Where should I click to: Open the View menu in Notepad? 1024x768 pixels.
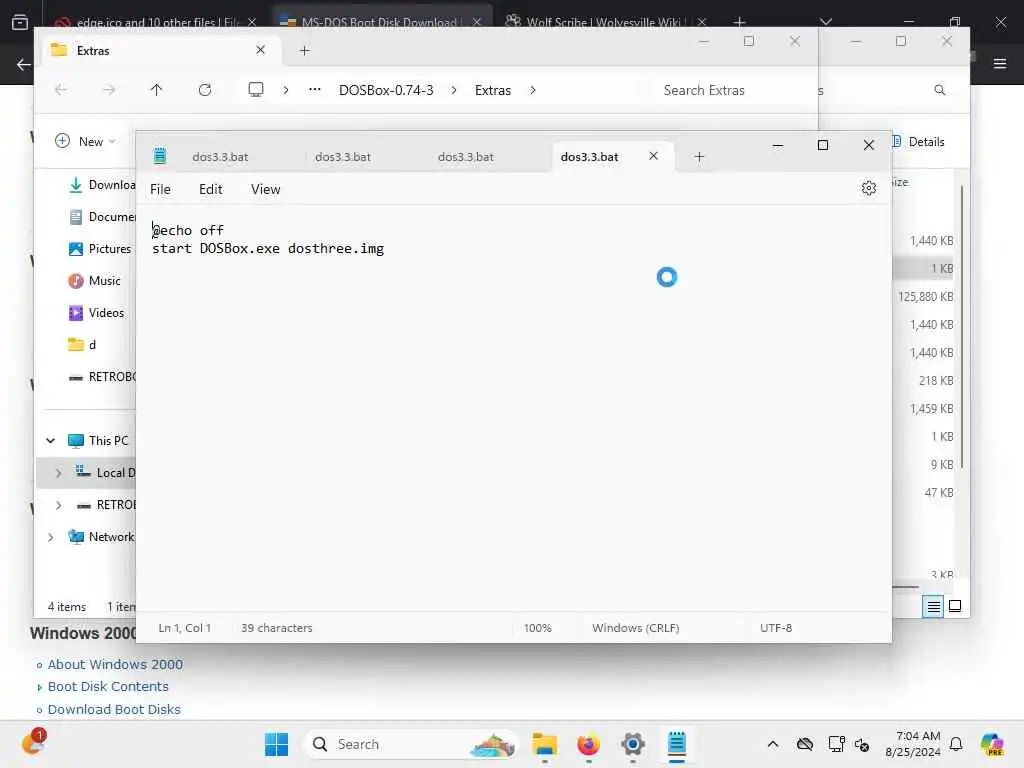coord(265,189)
